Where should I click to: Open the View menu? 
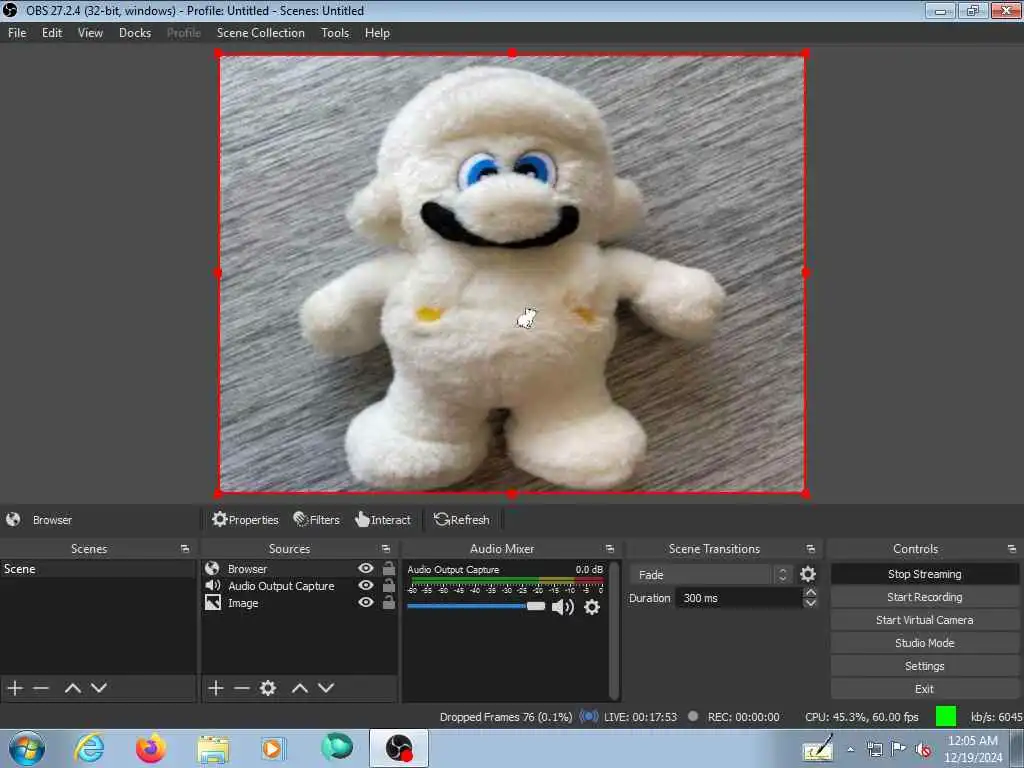click(90, 33)
